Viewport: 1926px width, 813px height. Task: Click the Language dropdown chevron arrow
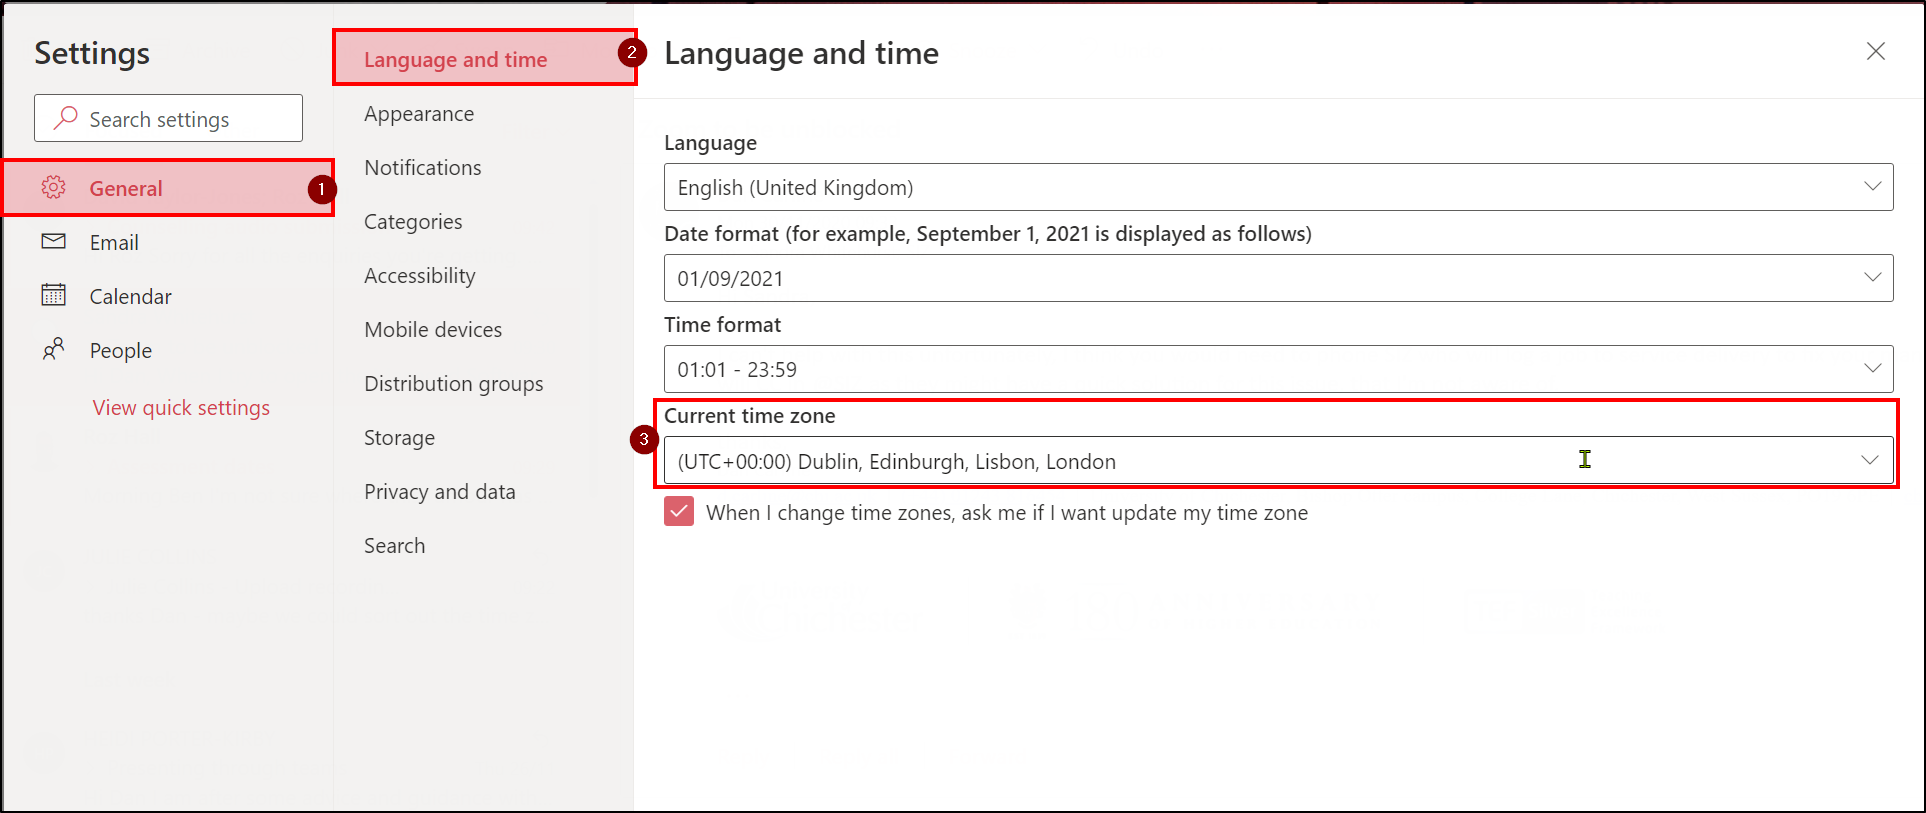pyautogui.click(x=1872, y=187)
